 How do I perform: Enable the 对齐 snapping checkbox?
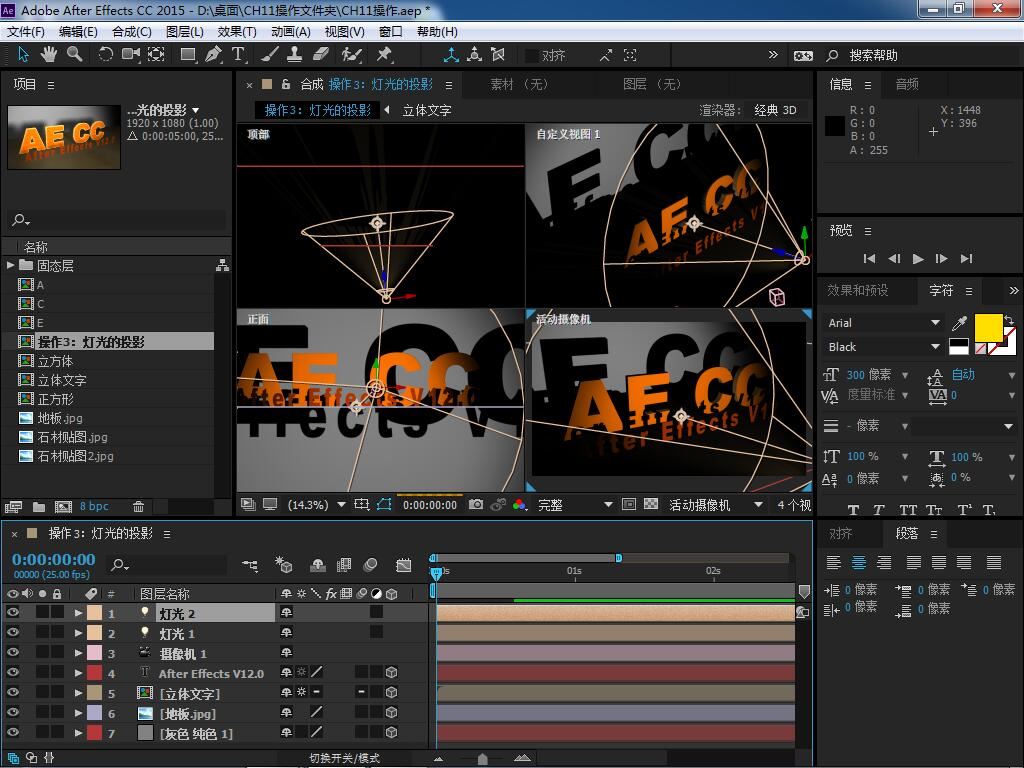[532, 56]
